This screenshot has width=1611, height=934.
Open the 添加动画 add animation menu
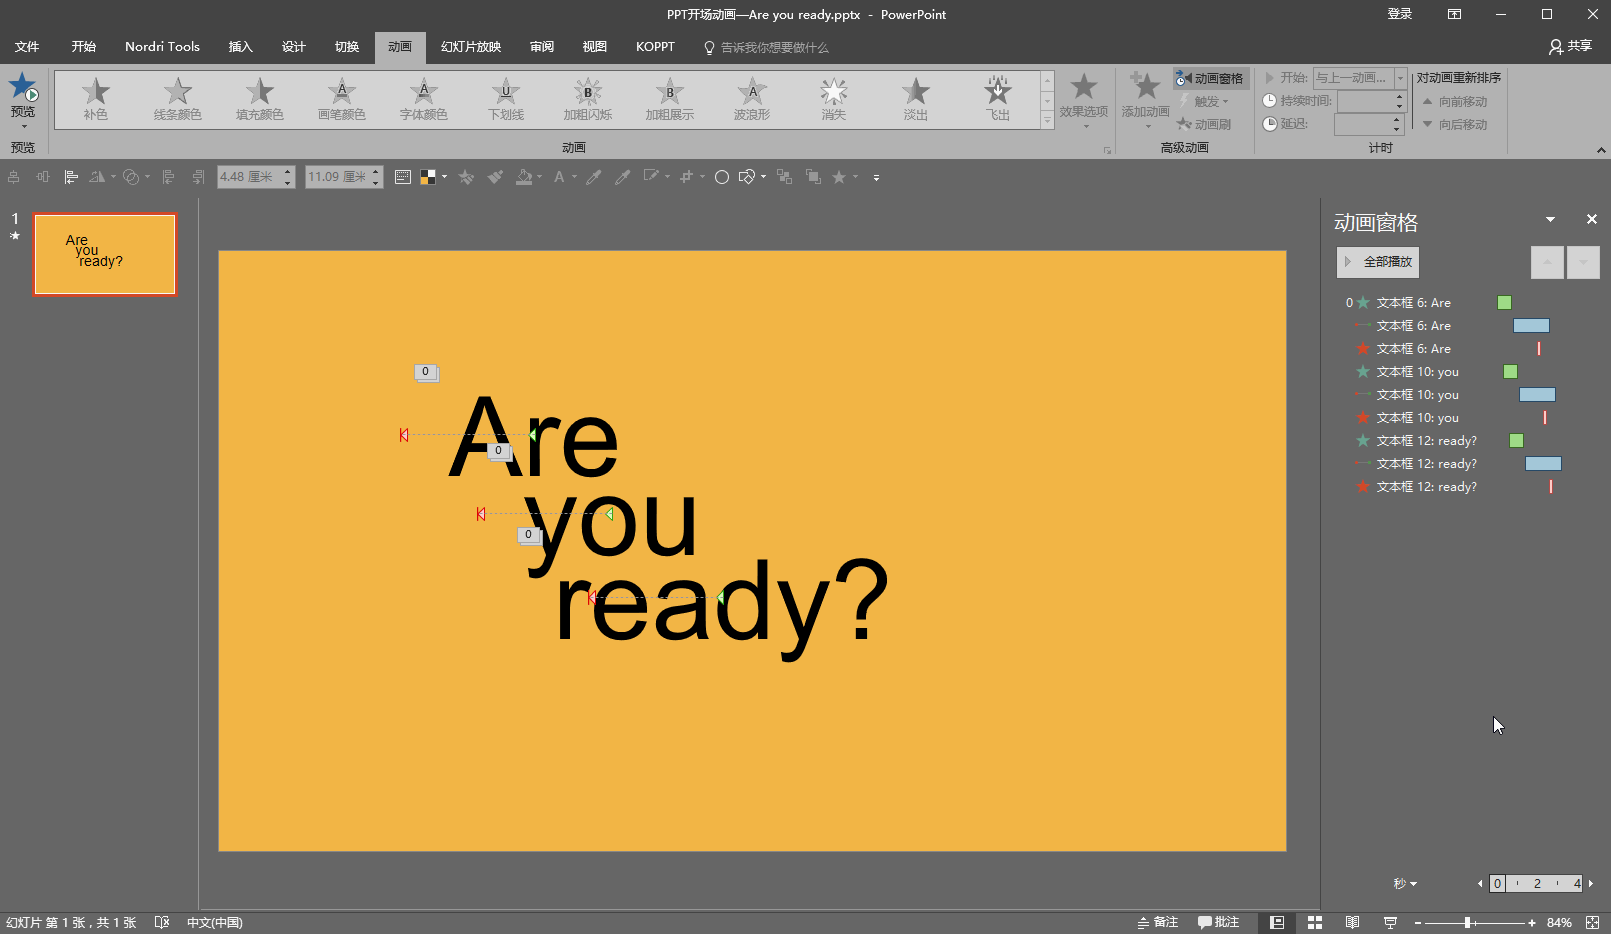point(1146,100)
